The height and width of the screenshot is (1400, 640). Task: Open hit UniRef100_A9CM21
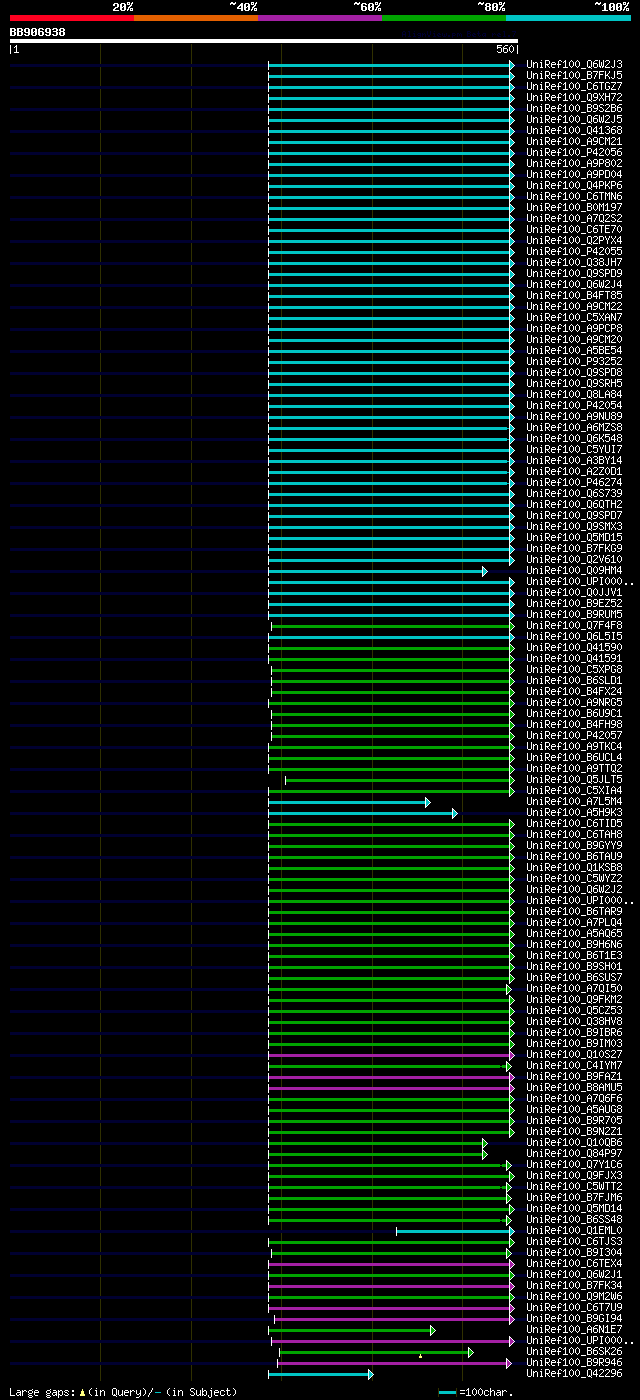coord(574,142)
